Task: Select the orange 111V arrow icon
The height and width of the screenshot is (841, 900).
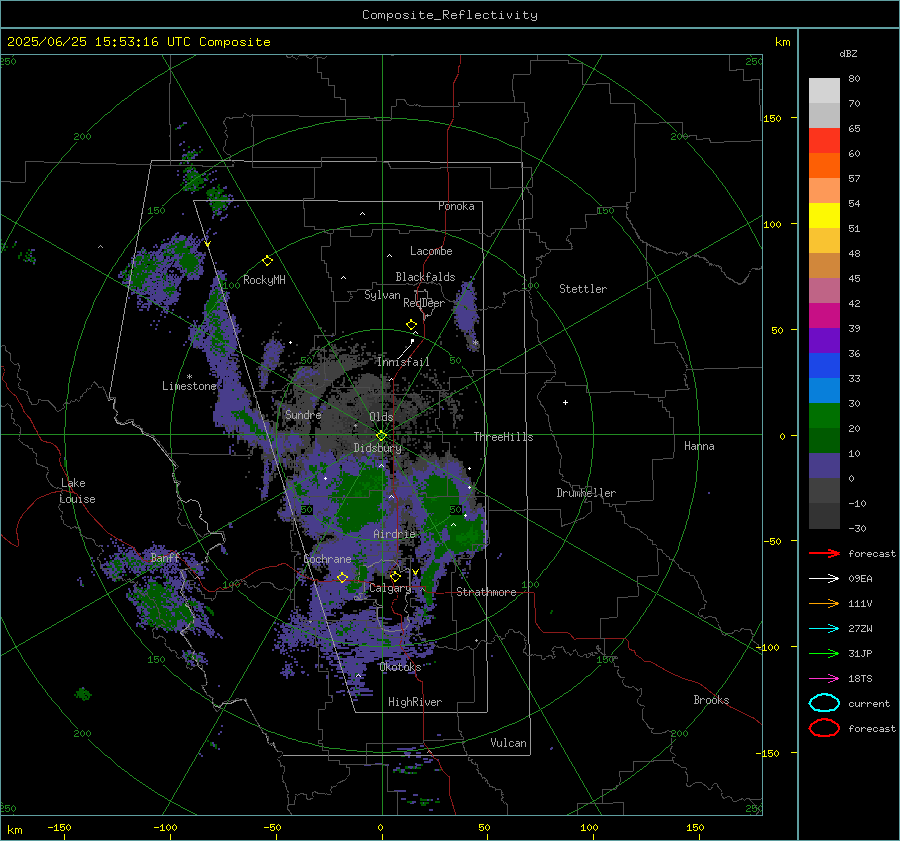Action: tap(824, 603)
